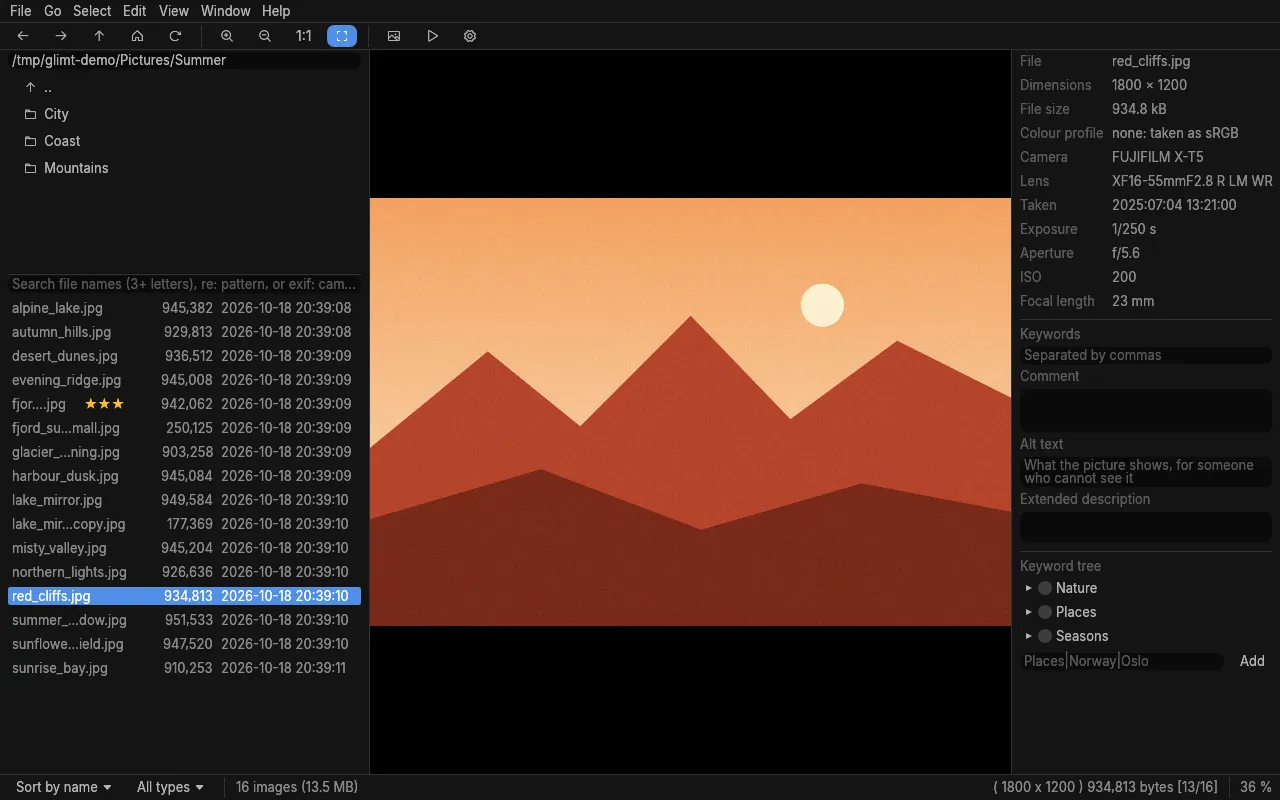Zoom out with the magnifier minus icon
The height and width of the screenshot is (800, 1280).
click(265, 36)
